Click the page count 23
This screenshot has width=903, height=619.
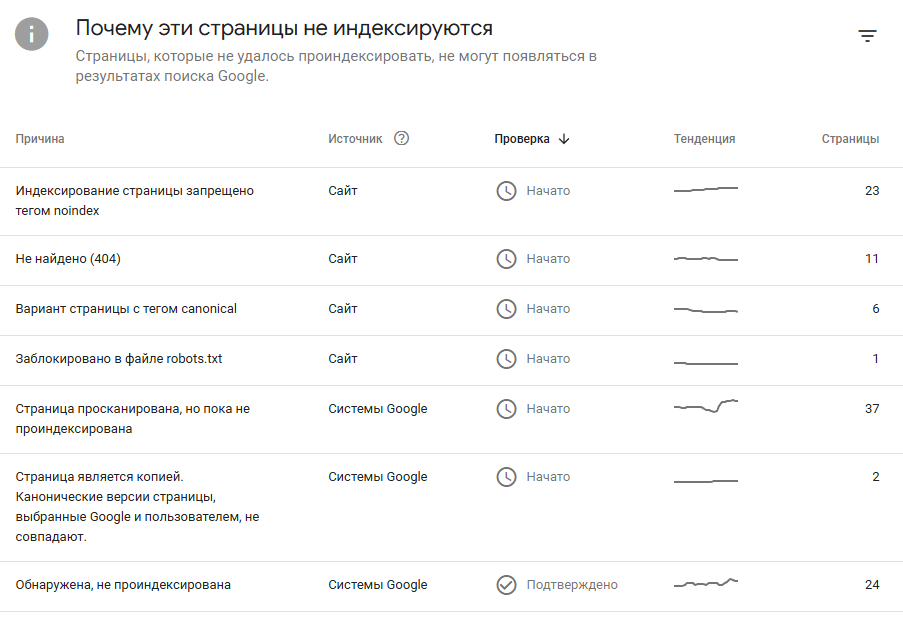[872, 191]
